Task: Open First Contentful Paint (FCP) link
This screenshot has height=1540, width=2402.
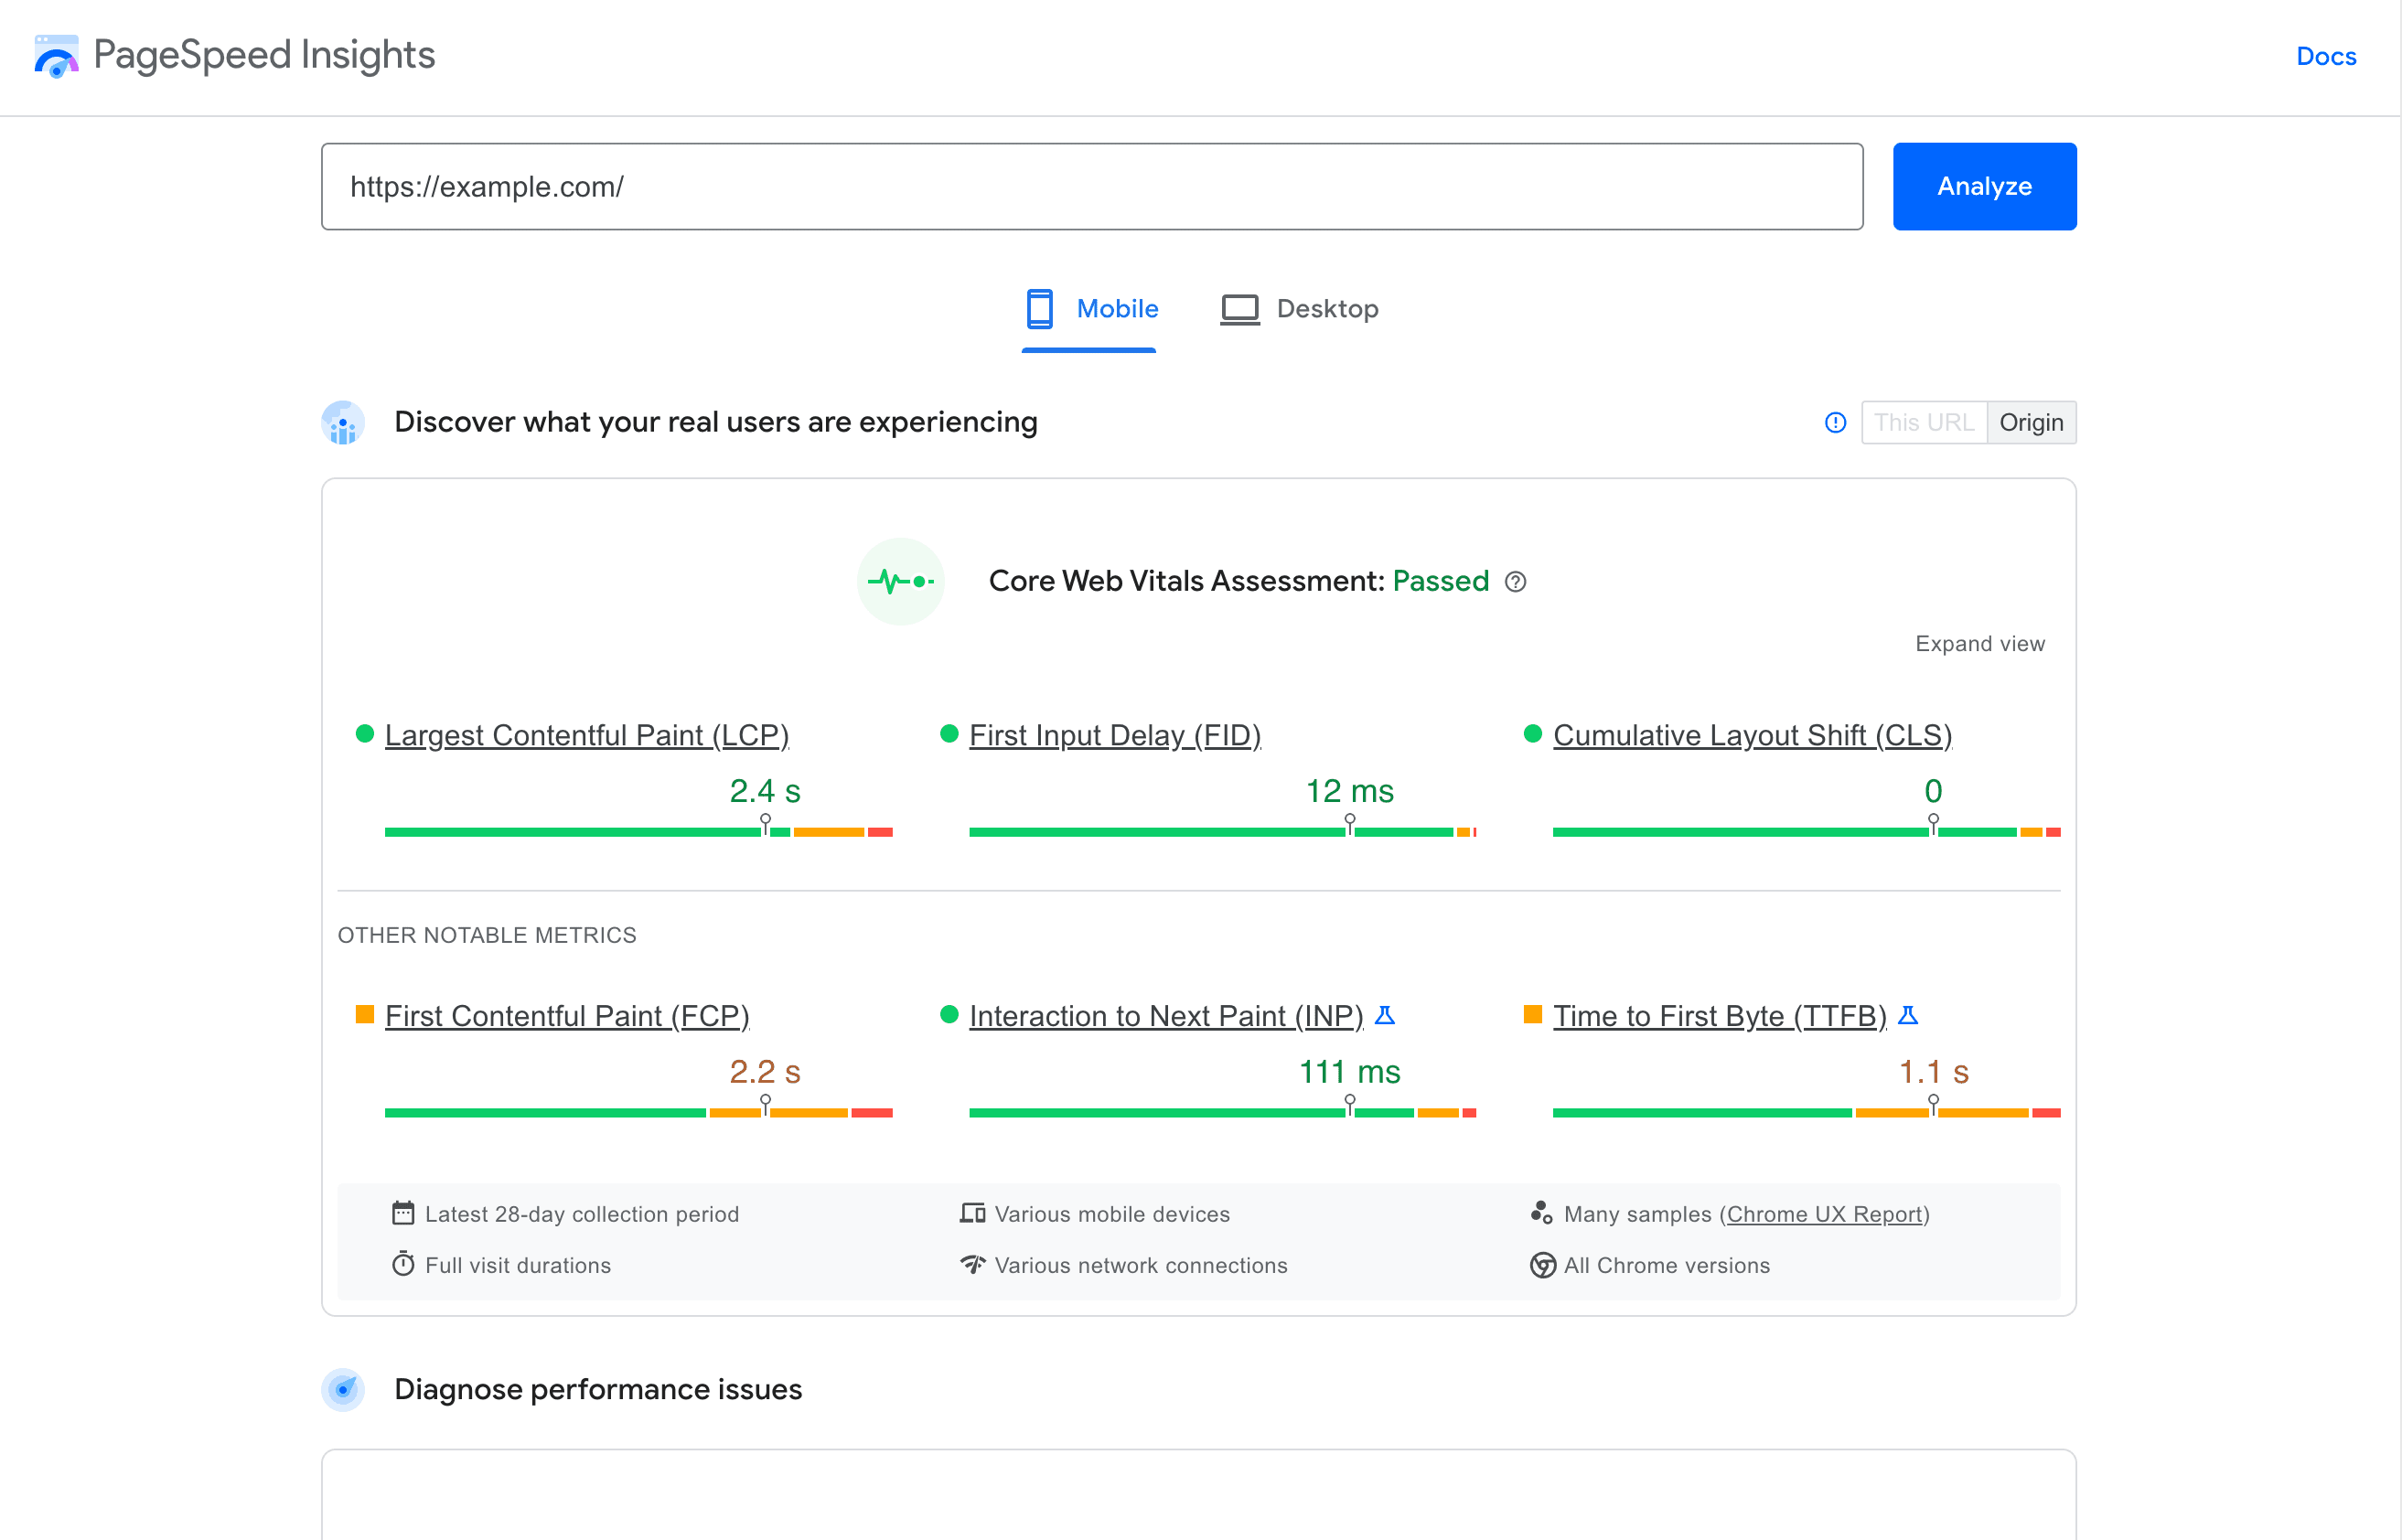Action: [x=567, y=1016]
